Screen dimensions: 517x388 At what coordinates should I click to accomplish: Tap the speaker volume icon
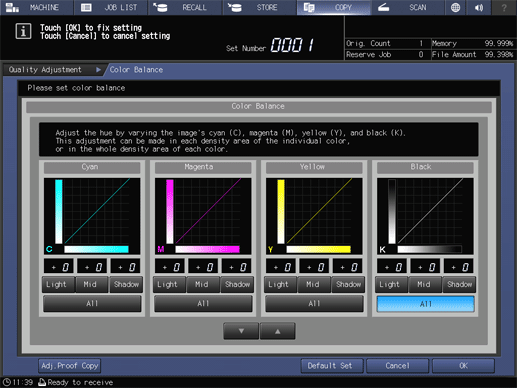coord(479,7)
